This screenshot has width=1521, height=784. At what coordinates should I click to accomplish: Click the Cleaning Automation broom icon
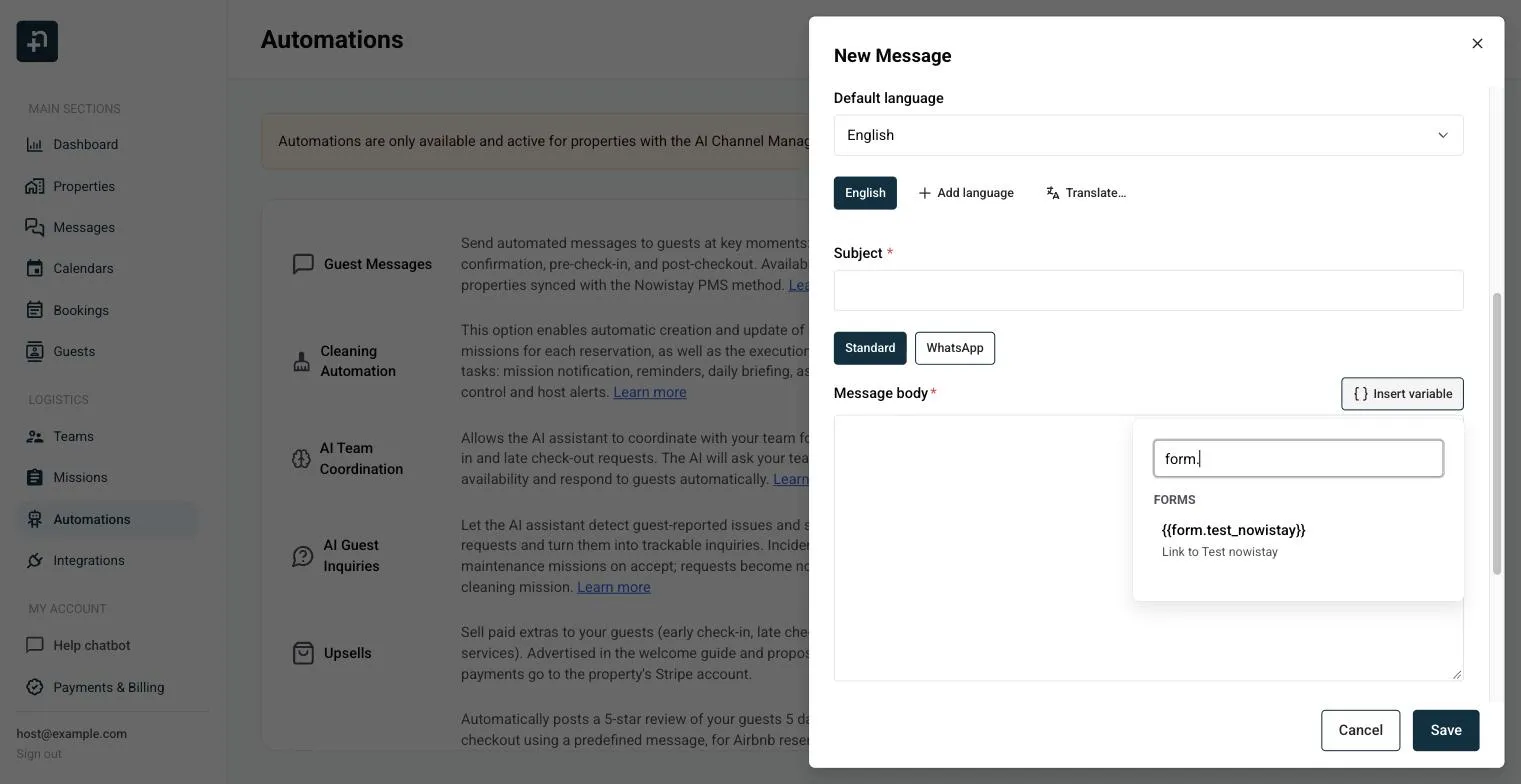tap(301, 362)
